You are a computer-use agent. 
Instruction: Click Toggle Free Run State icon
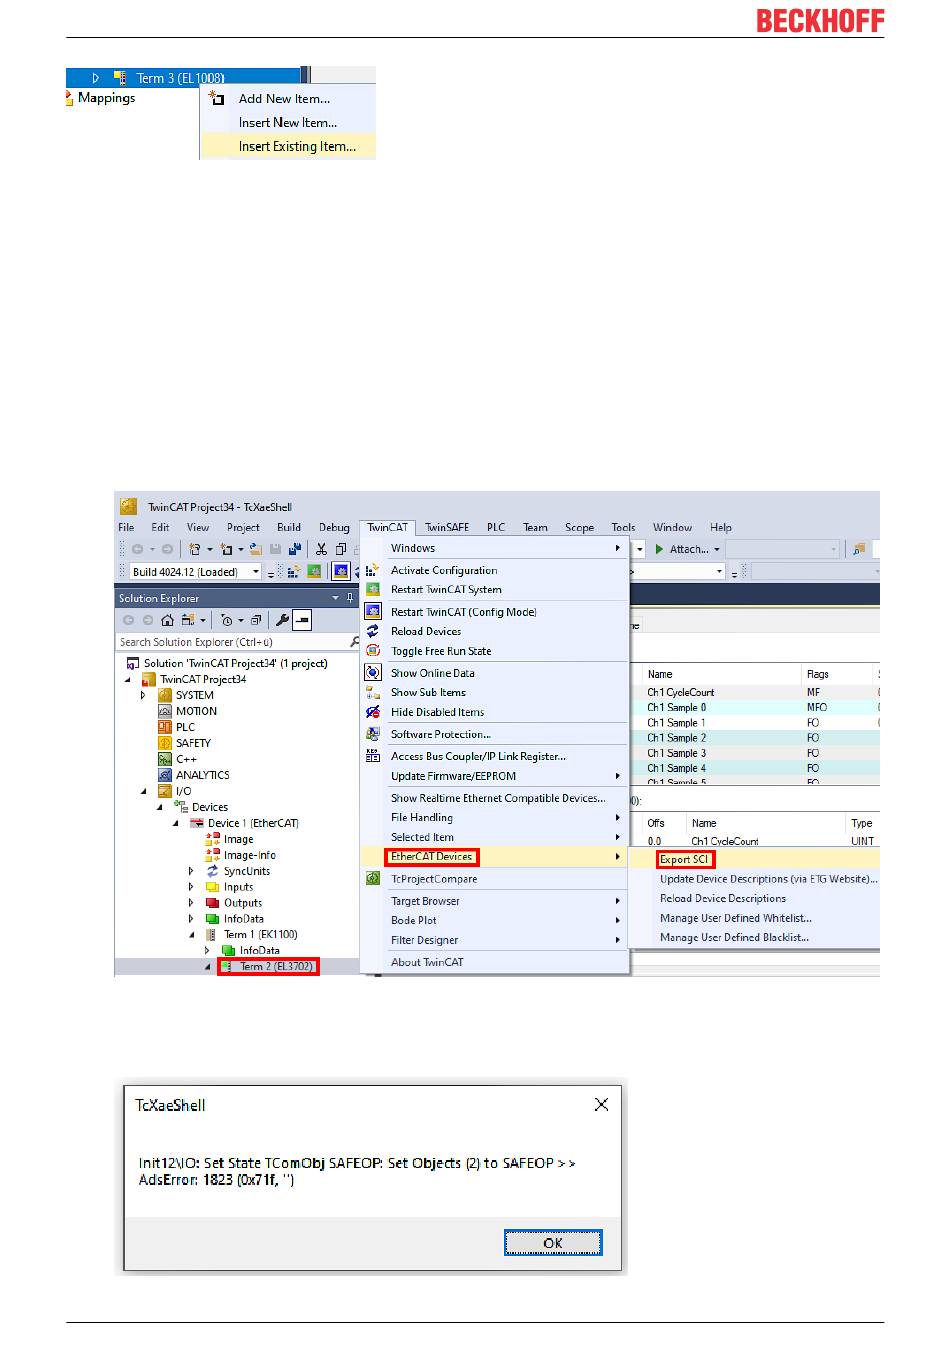pos(373,651)
